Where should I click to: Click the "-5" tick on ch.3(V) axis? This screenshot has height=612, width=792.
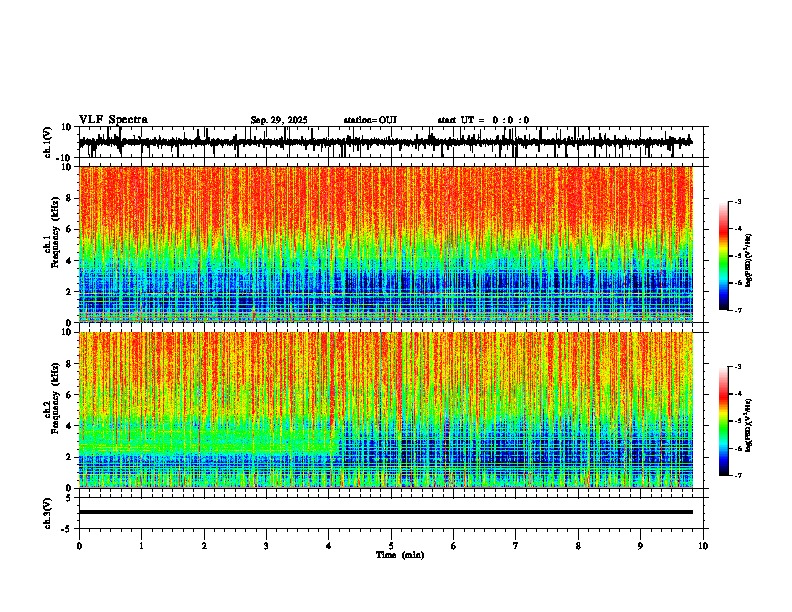coord(67,529)
